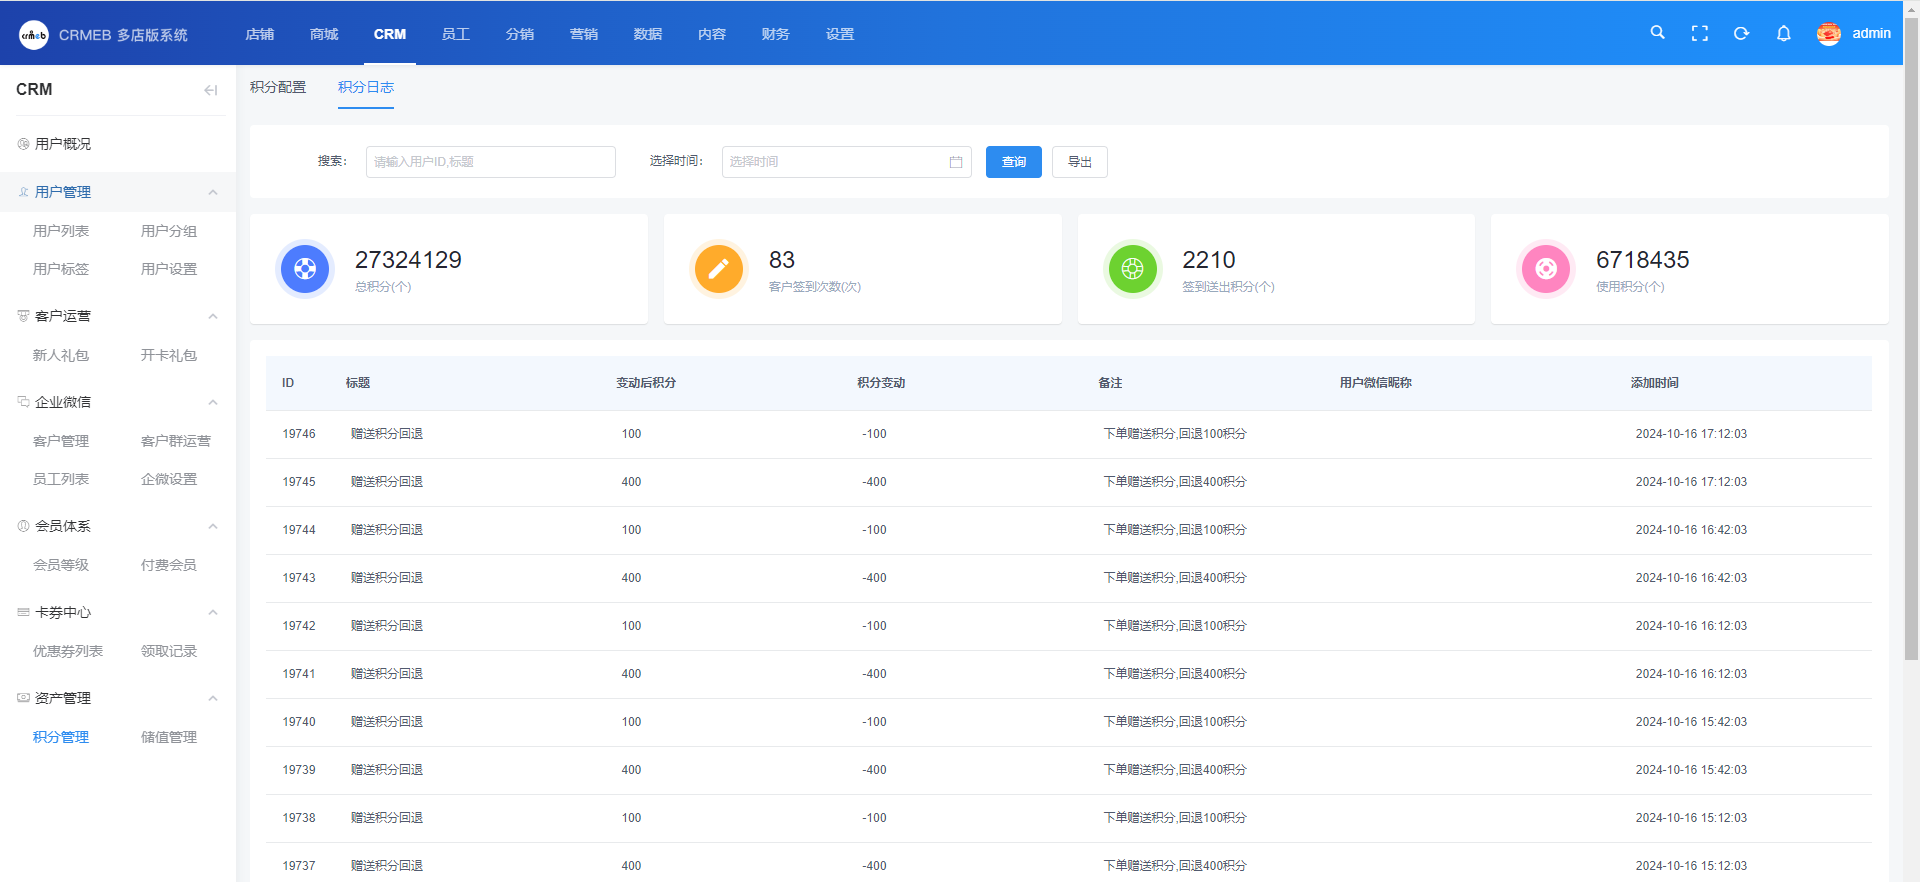Open 储值管理 in the sidebar
This screenshot has width=1920, height=882.
click(x=168, y=737)
